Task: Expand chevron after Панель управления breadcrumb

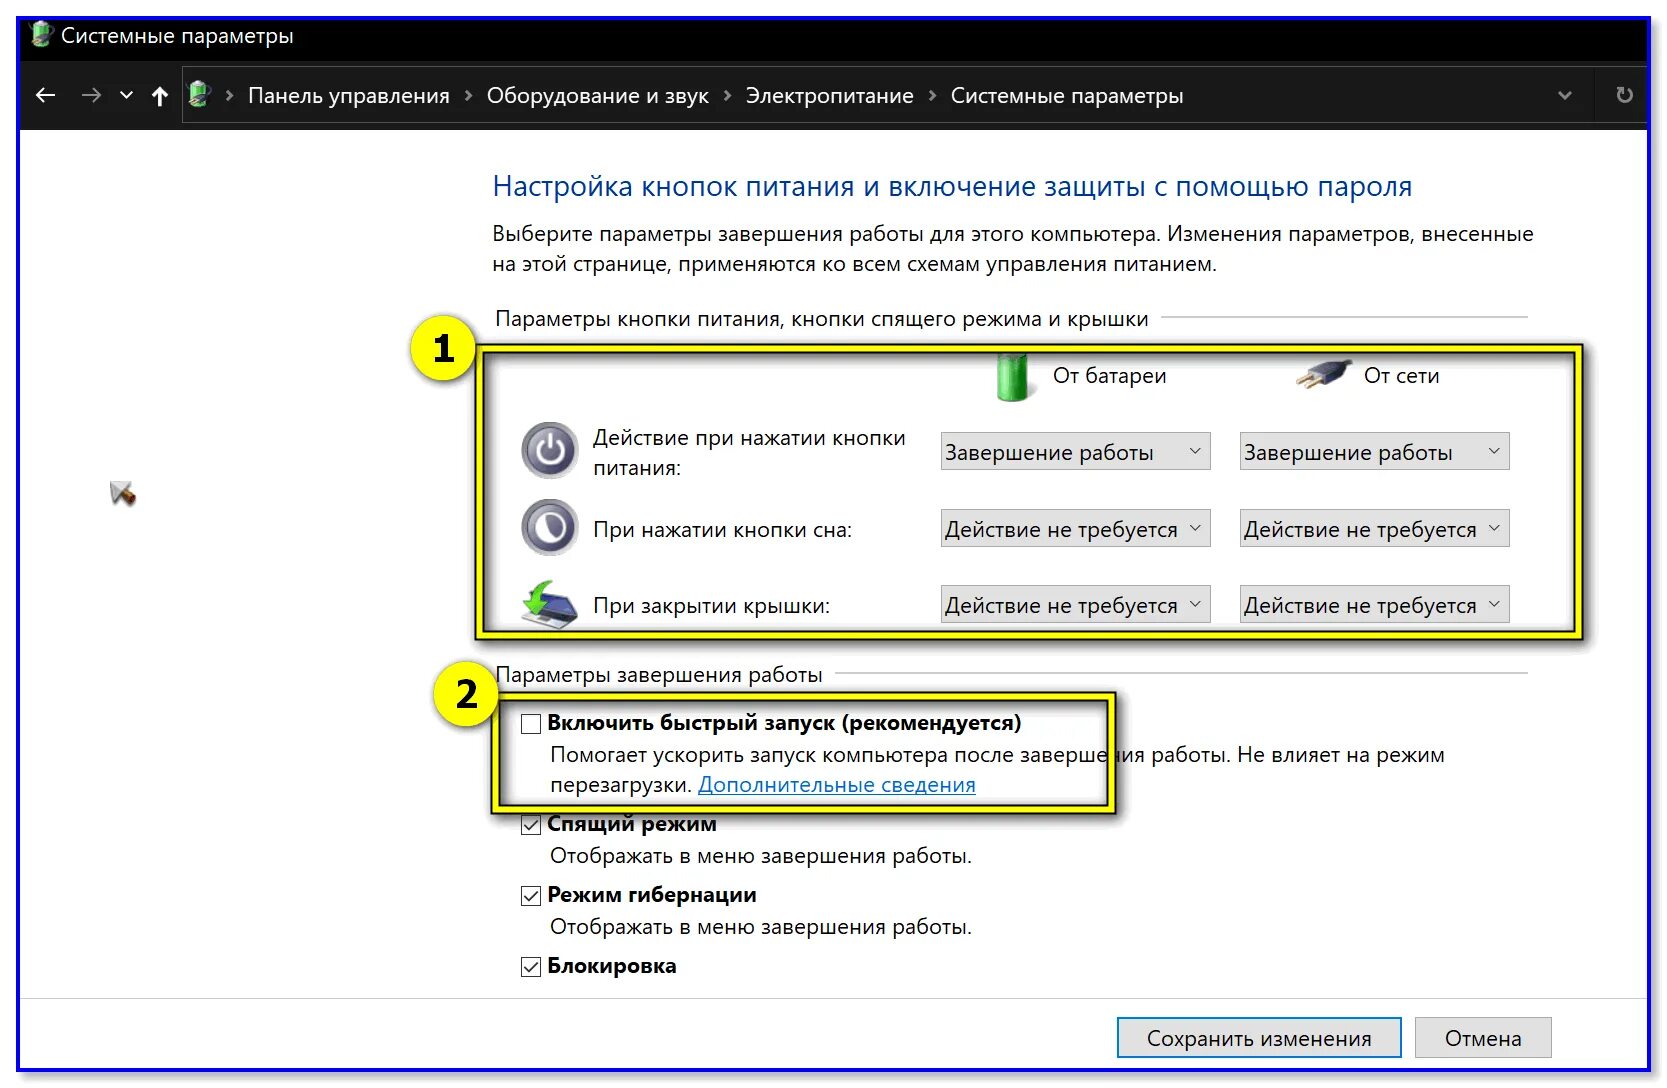Action: (468, 96)
